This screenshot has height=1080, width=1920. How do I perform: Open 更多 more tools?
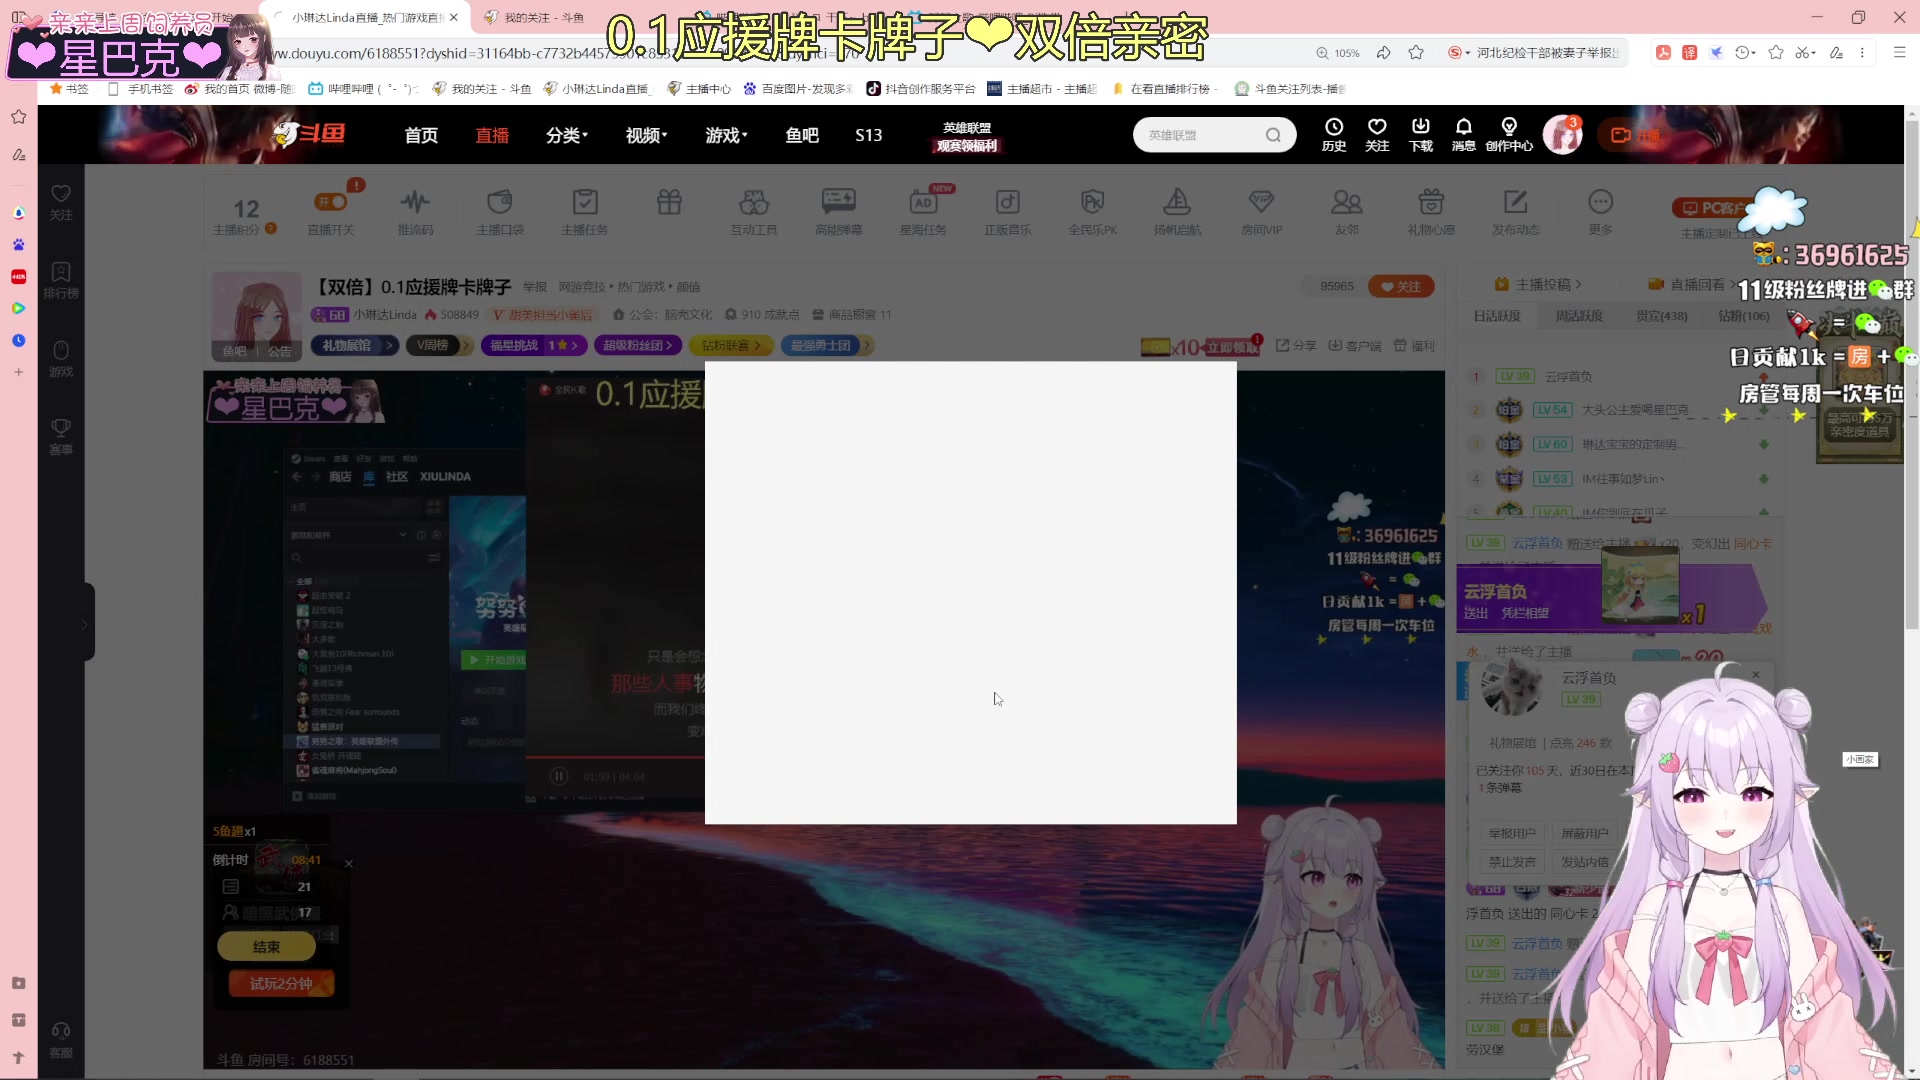click(x=1600, y=212)
